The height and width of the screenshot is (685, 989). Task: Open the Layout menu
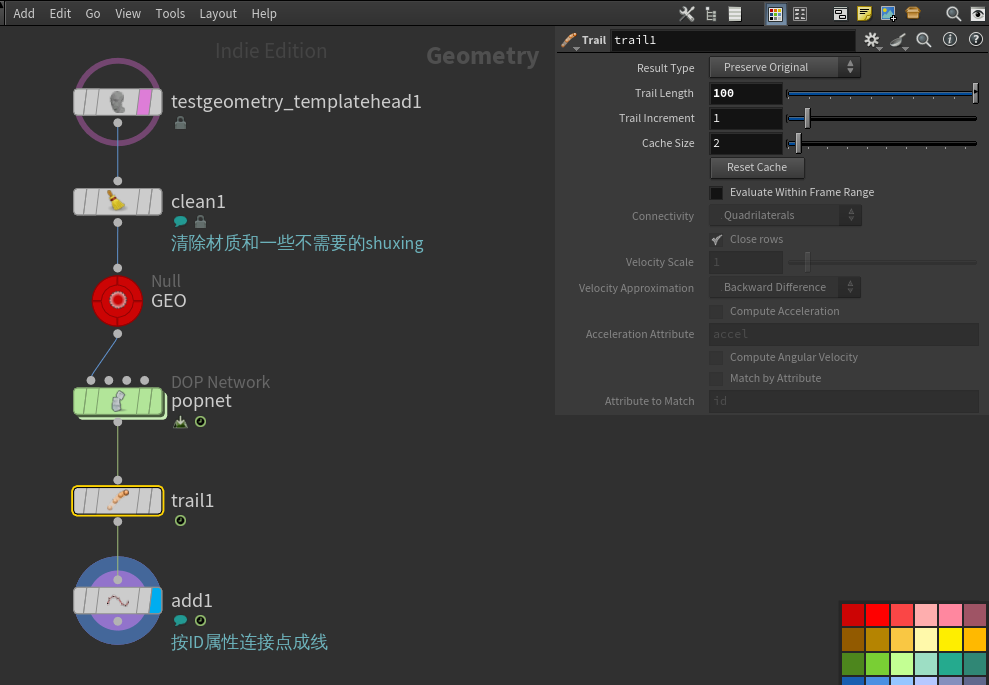coord(217,13)
